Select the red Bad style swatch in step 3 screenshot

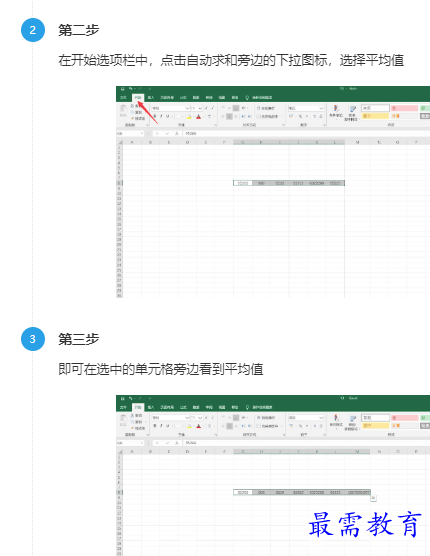pyautogui.click(x=404, y=418)
